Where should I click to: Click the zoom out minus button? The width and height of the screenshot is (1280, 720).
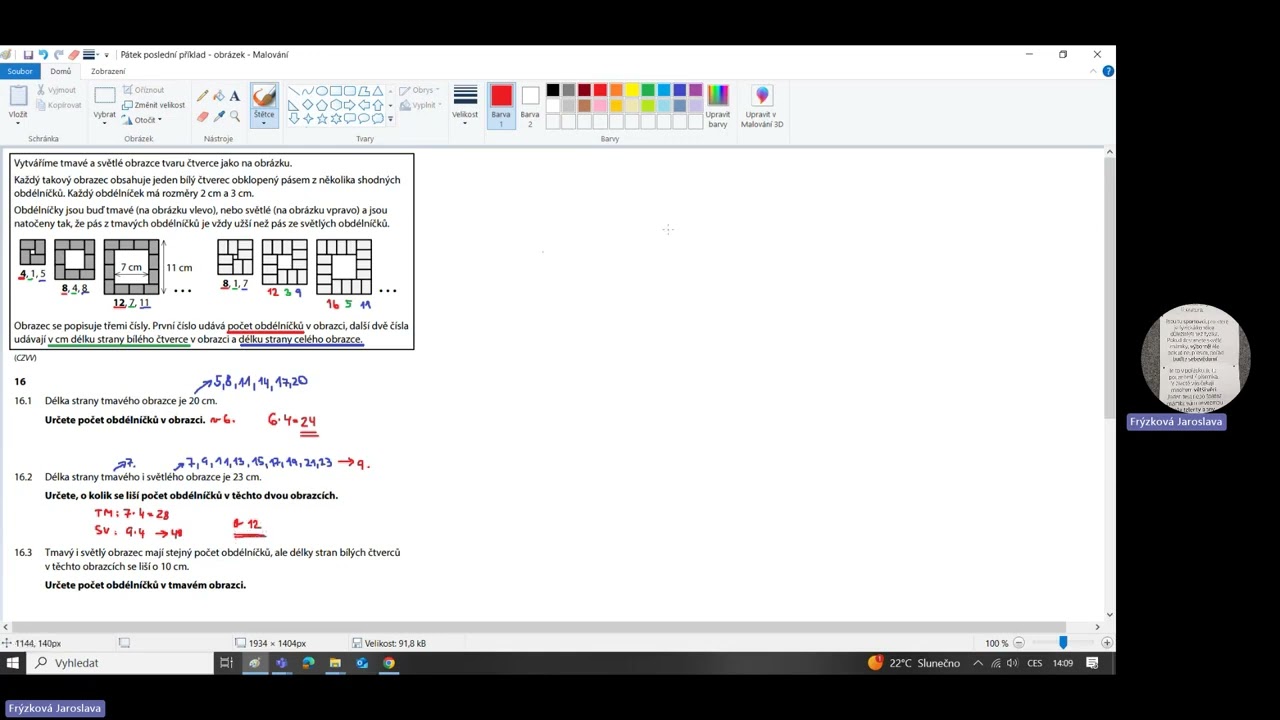tap(1018, 643)
